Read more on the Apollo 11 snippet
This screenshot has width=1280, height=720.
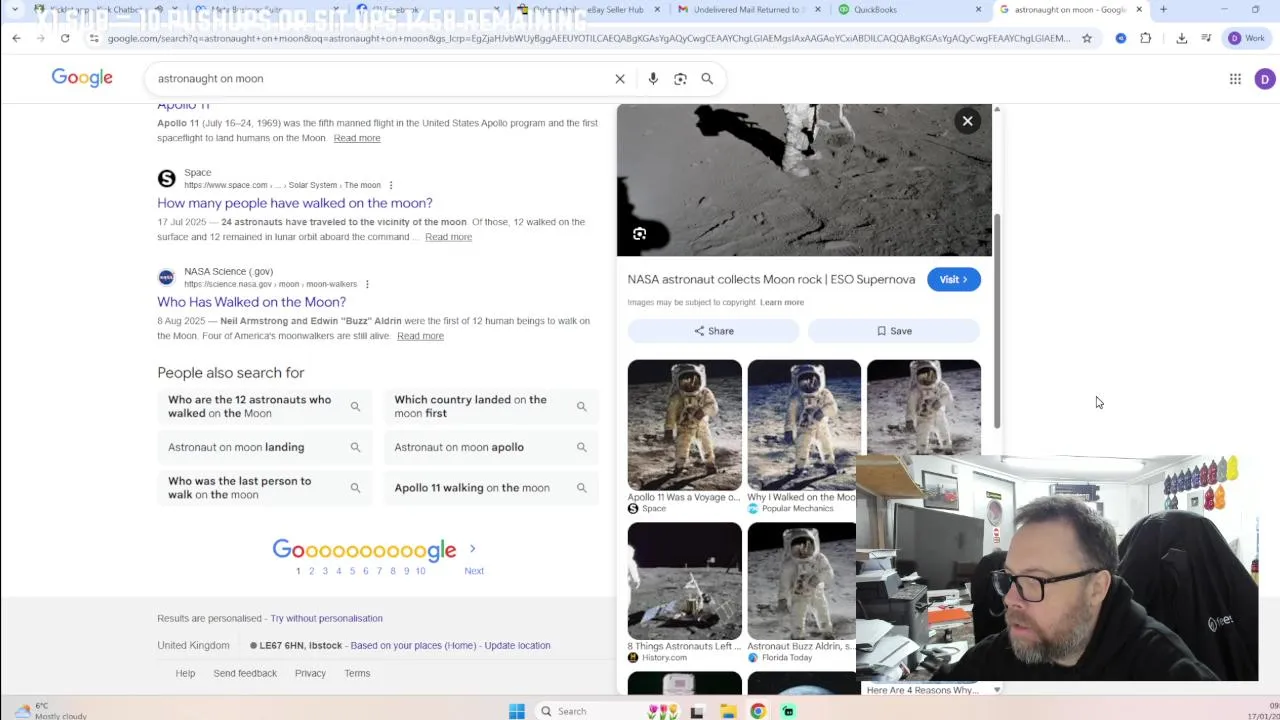357,138
